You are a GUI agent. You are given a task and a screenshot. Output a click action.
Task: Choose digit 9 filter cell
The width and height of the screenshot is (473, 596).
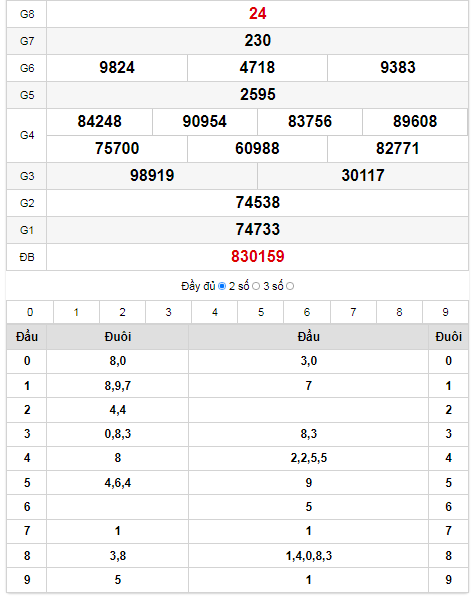pos(445,312)
